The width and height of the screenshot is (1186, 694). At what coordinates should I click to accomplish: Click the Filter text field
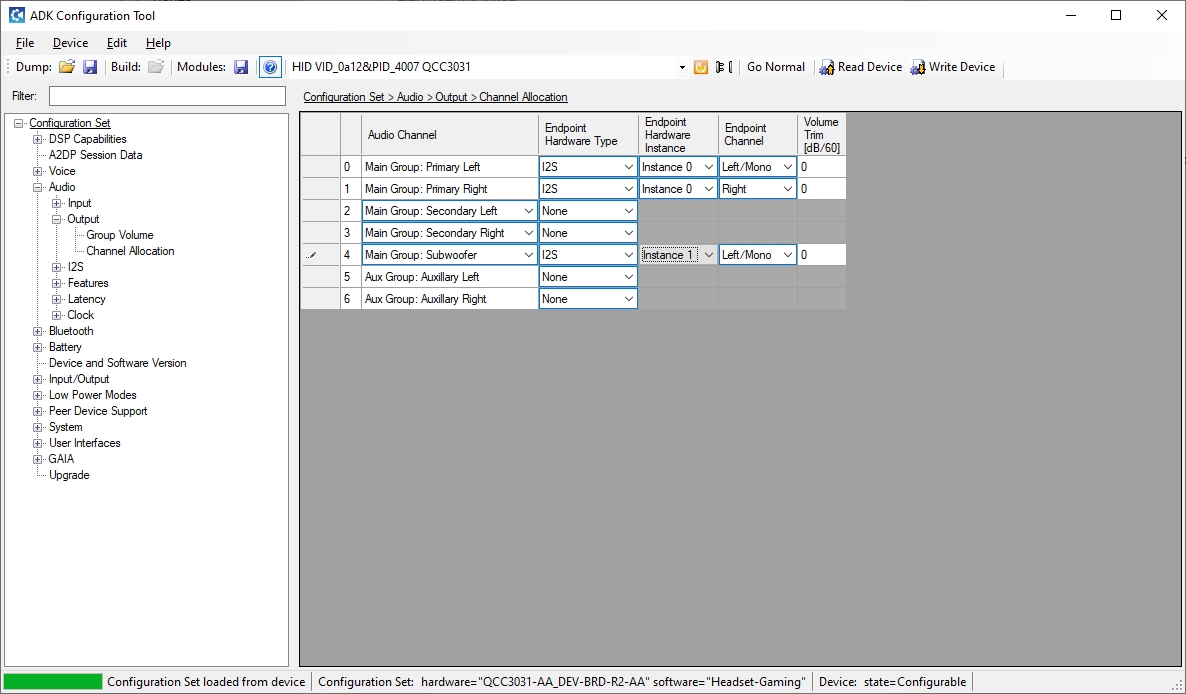point(167,96)
